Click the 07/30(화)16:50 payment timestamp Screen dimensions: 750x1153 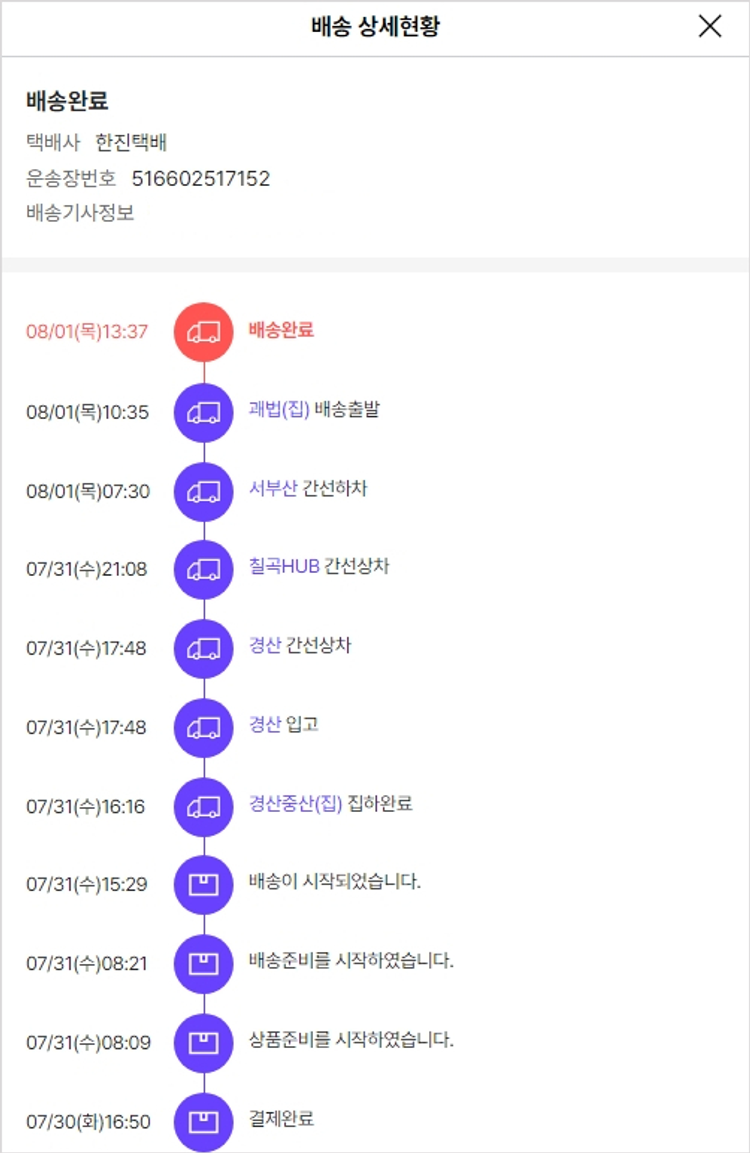[88, 1122]
